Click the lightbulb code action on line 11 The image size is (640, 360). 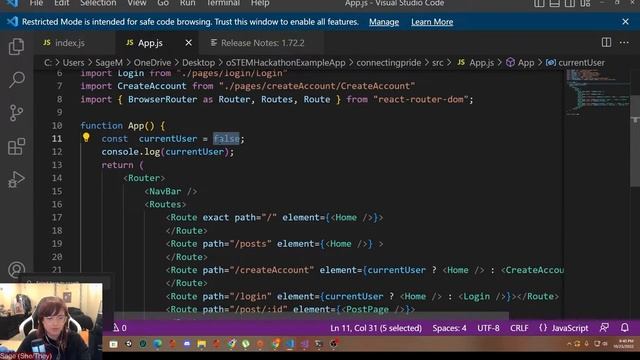click(x=86, y=138)
